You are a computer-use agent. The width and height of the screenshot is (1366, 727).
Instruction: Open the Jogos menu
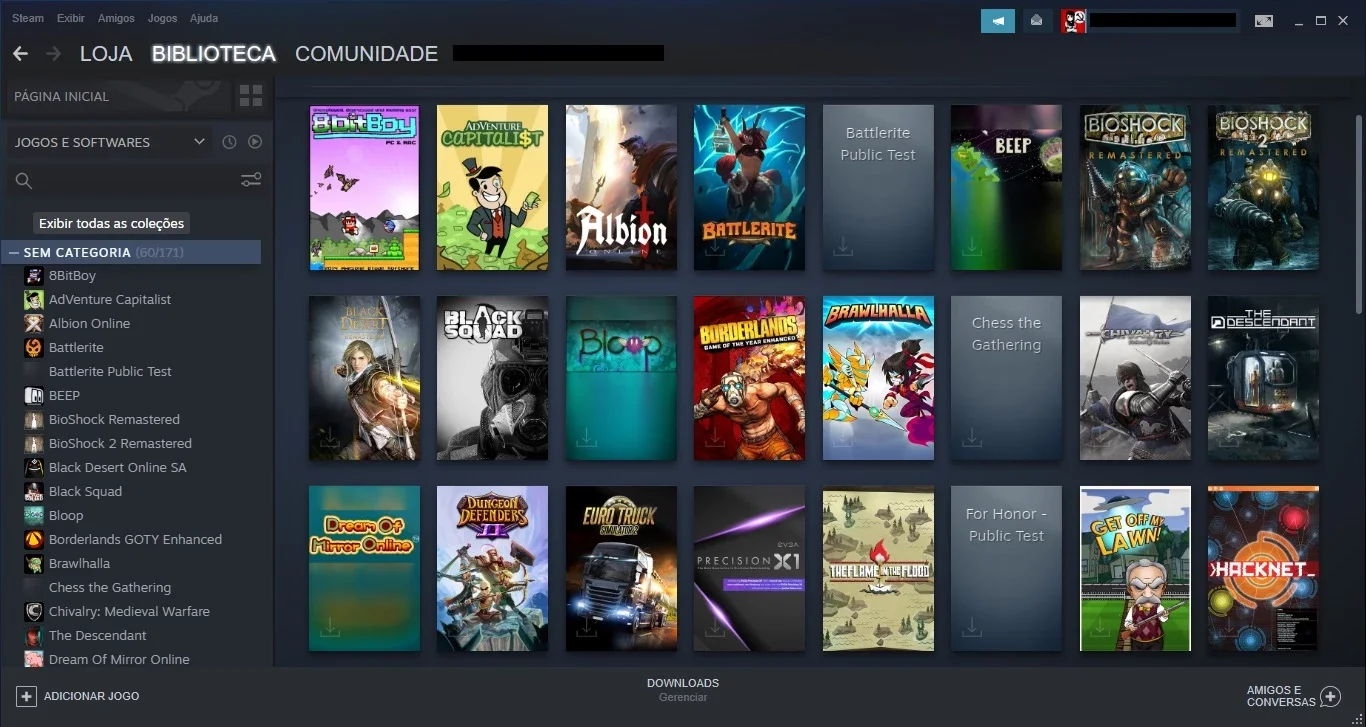point(162,18)
